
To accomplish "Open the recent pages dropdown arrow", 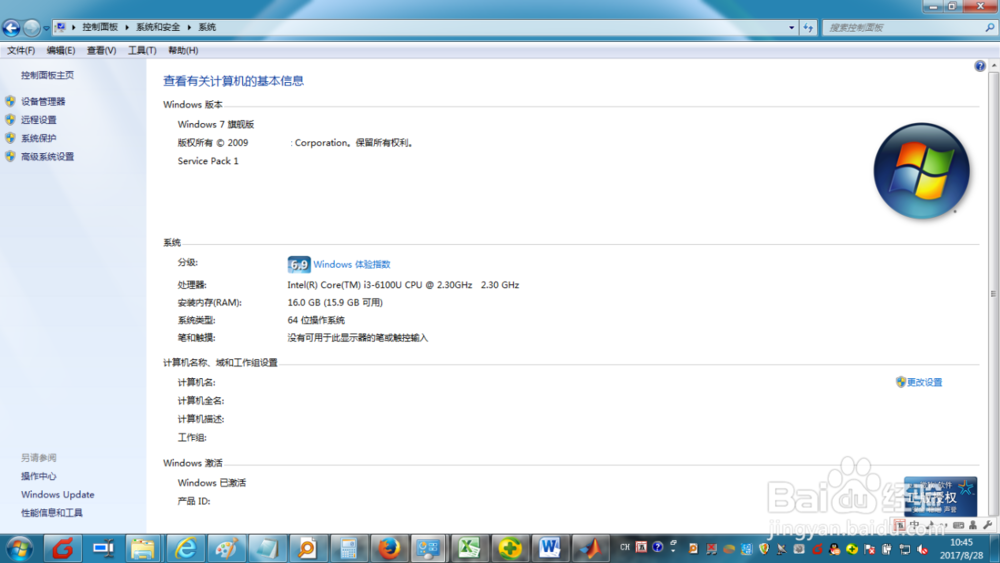I will pos(46,28).
